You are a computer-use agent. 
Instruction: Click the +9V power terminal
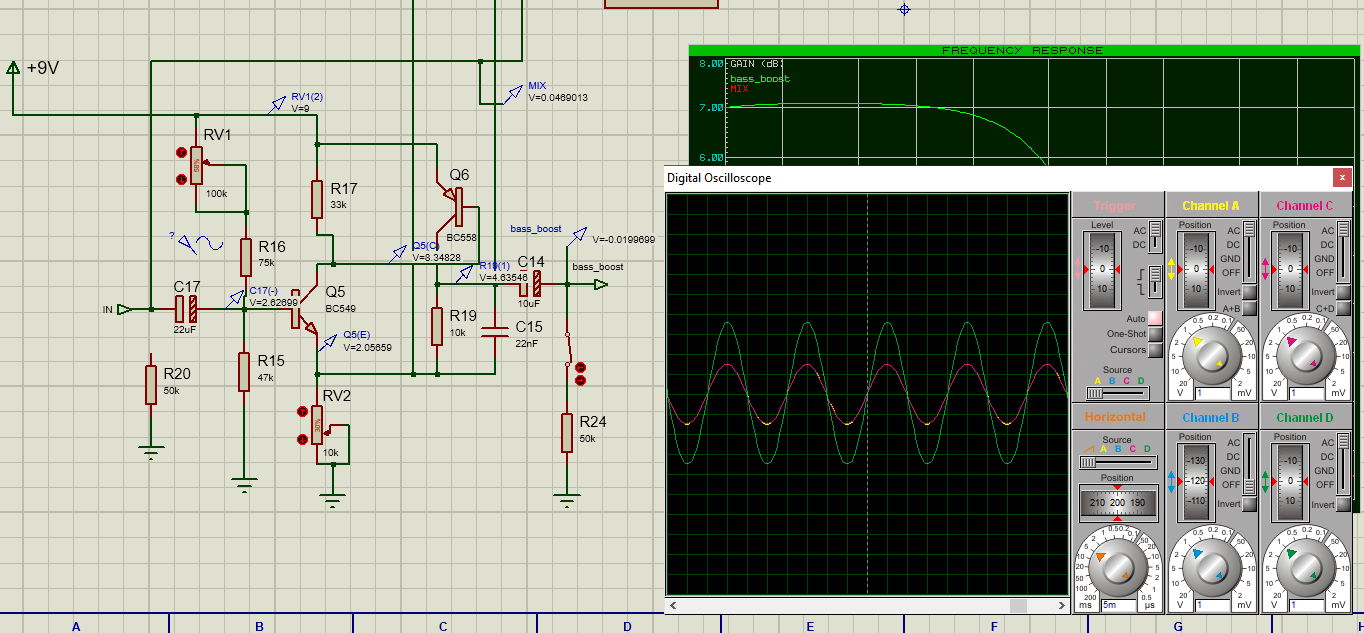click(x=13, y=68)
